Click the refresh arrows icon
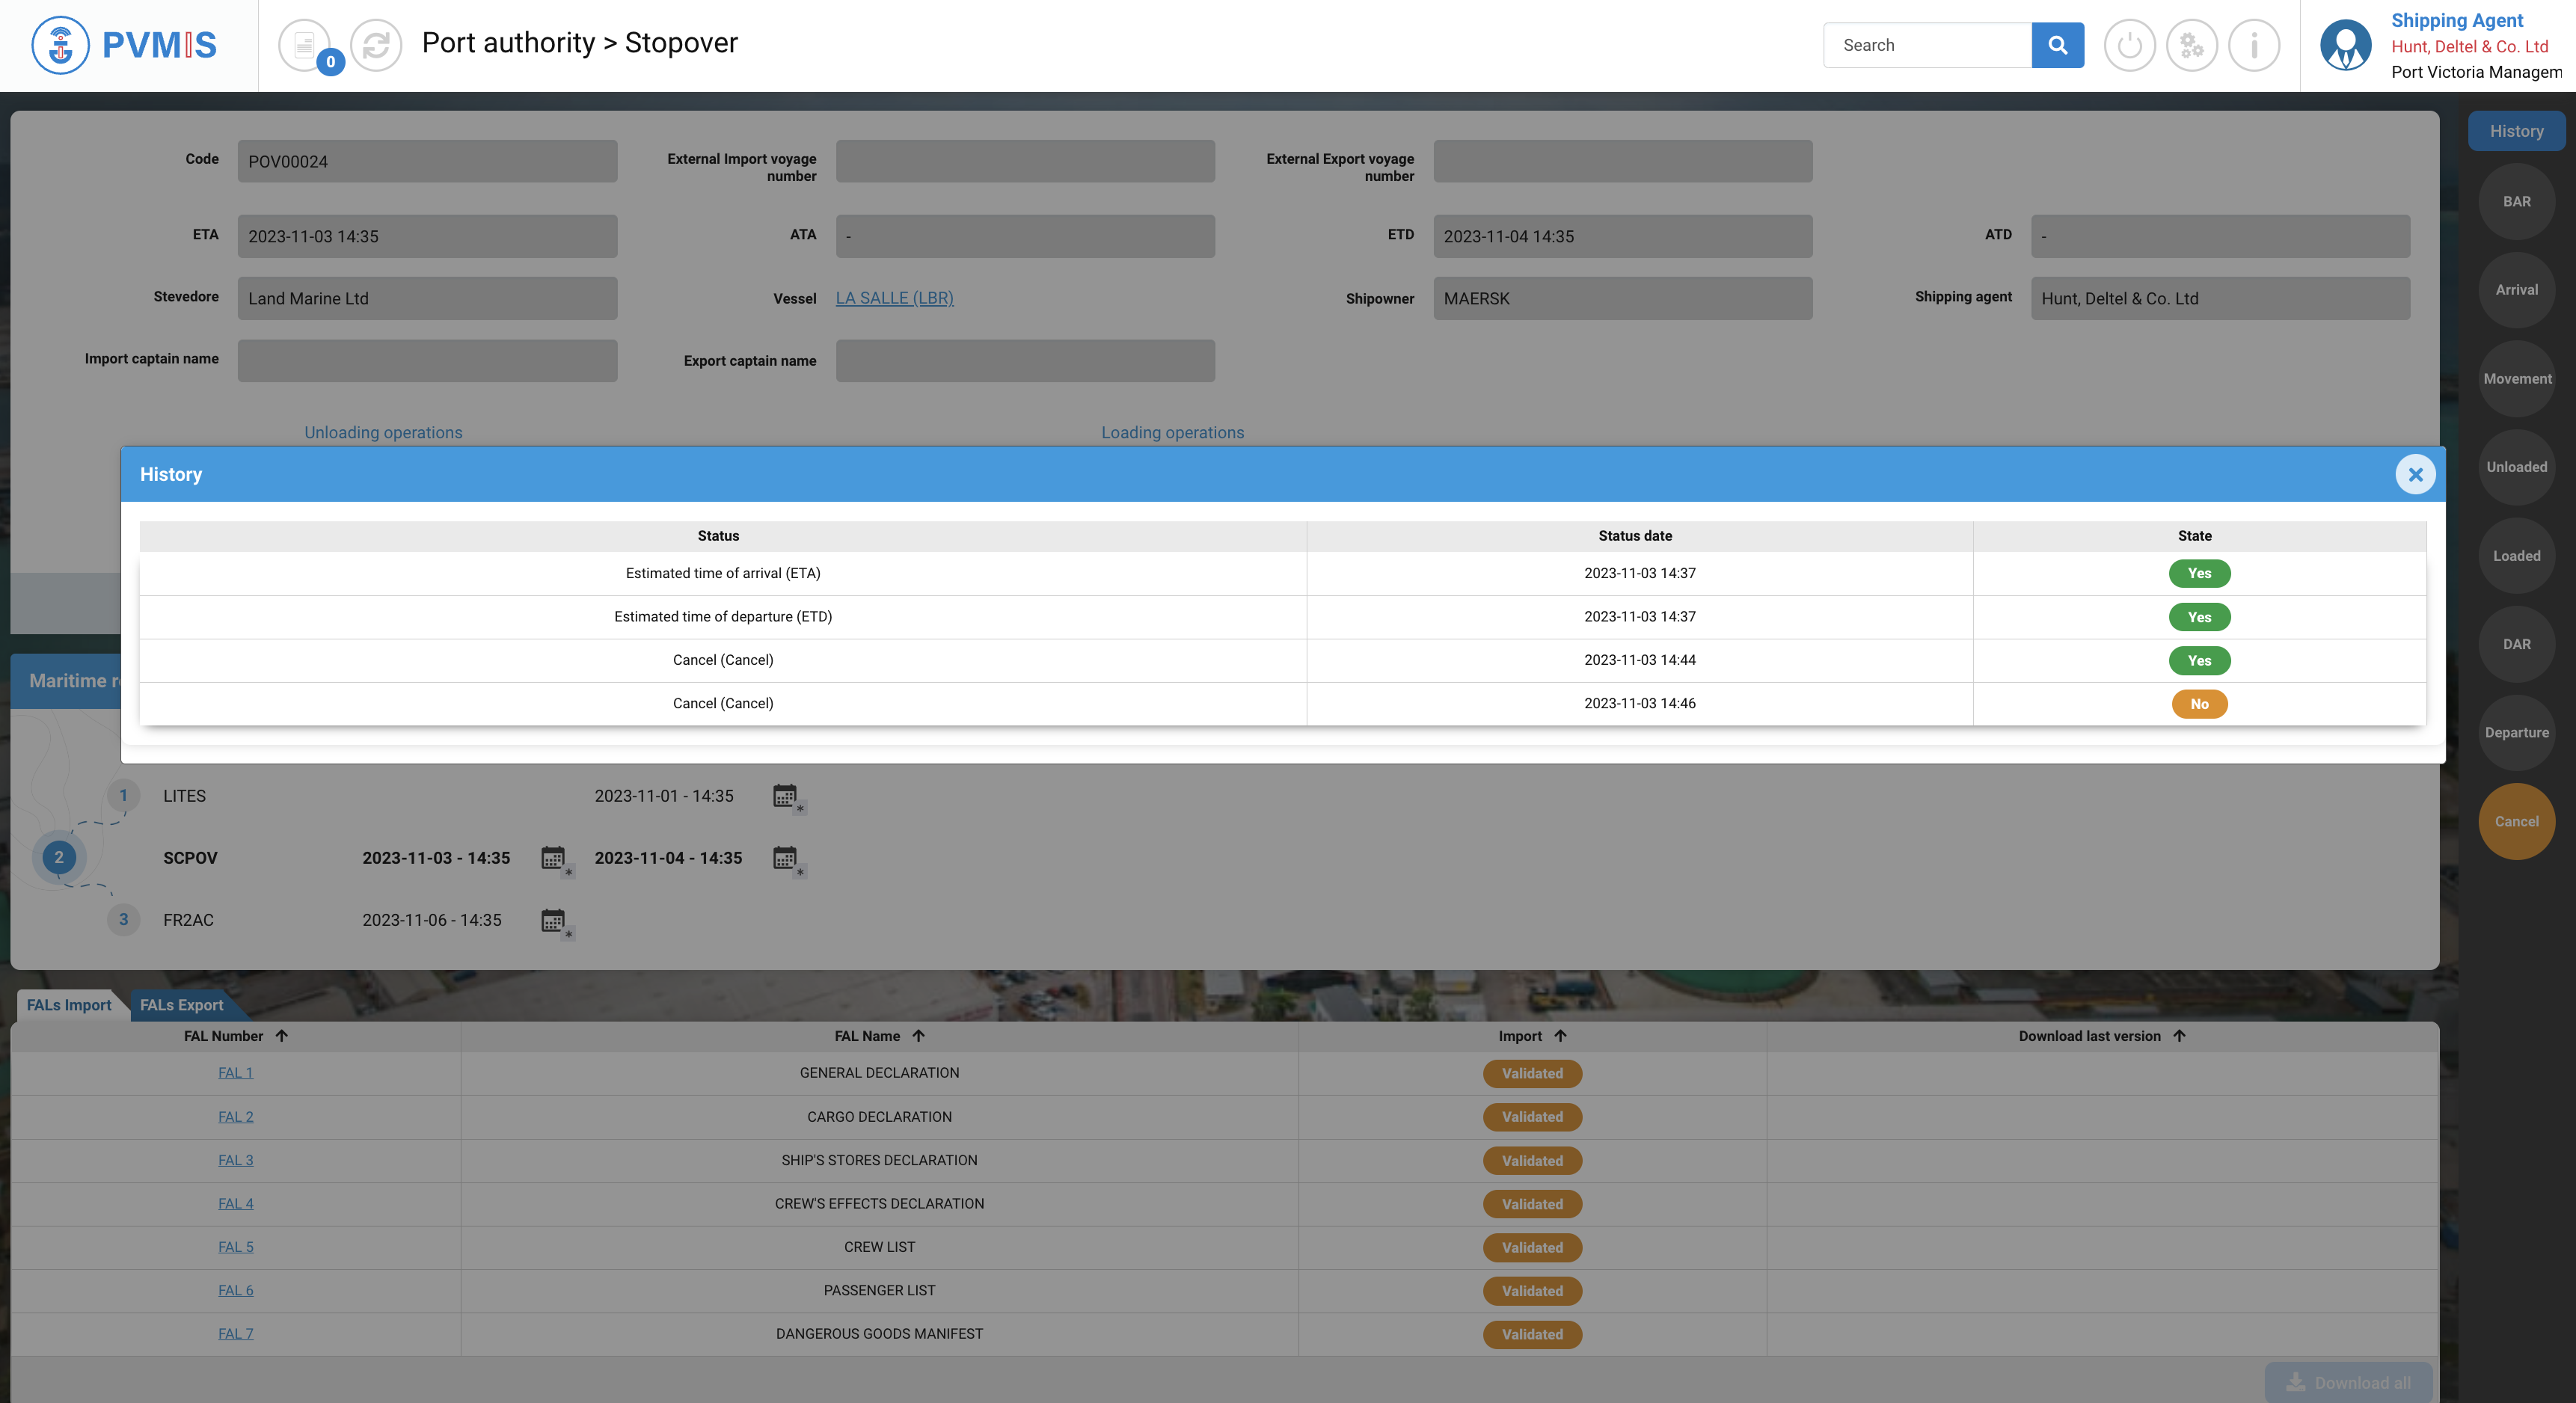The width and height of the screenshot is (2576, 1403). point(376,45)
